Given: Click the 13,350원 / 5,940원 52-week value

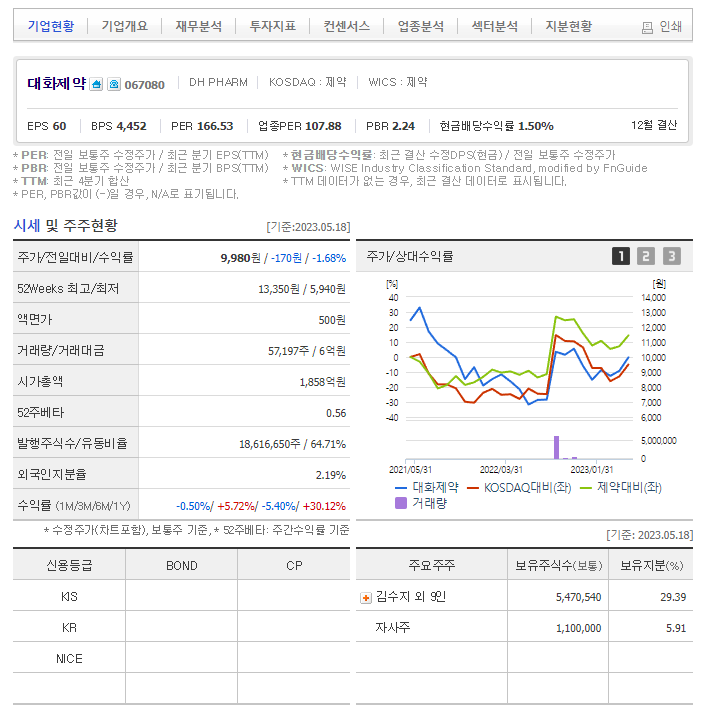Looking at the screenshot, I should tap(302, 289).
